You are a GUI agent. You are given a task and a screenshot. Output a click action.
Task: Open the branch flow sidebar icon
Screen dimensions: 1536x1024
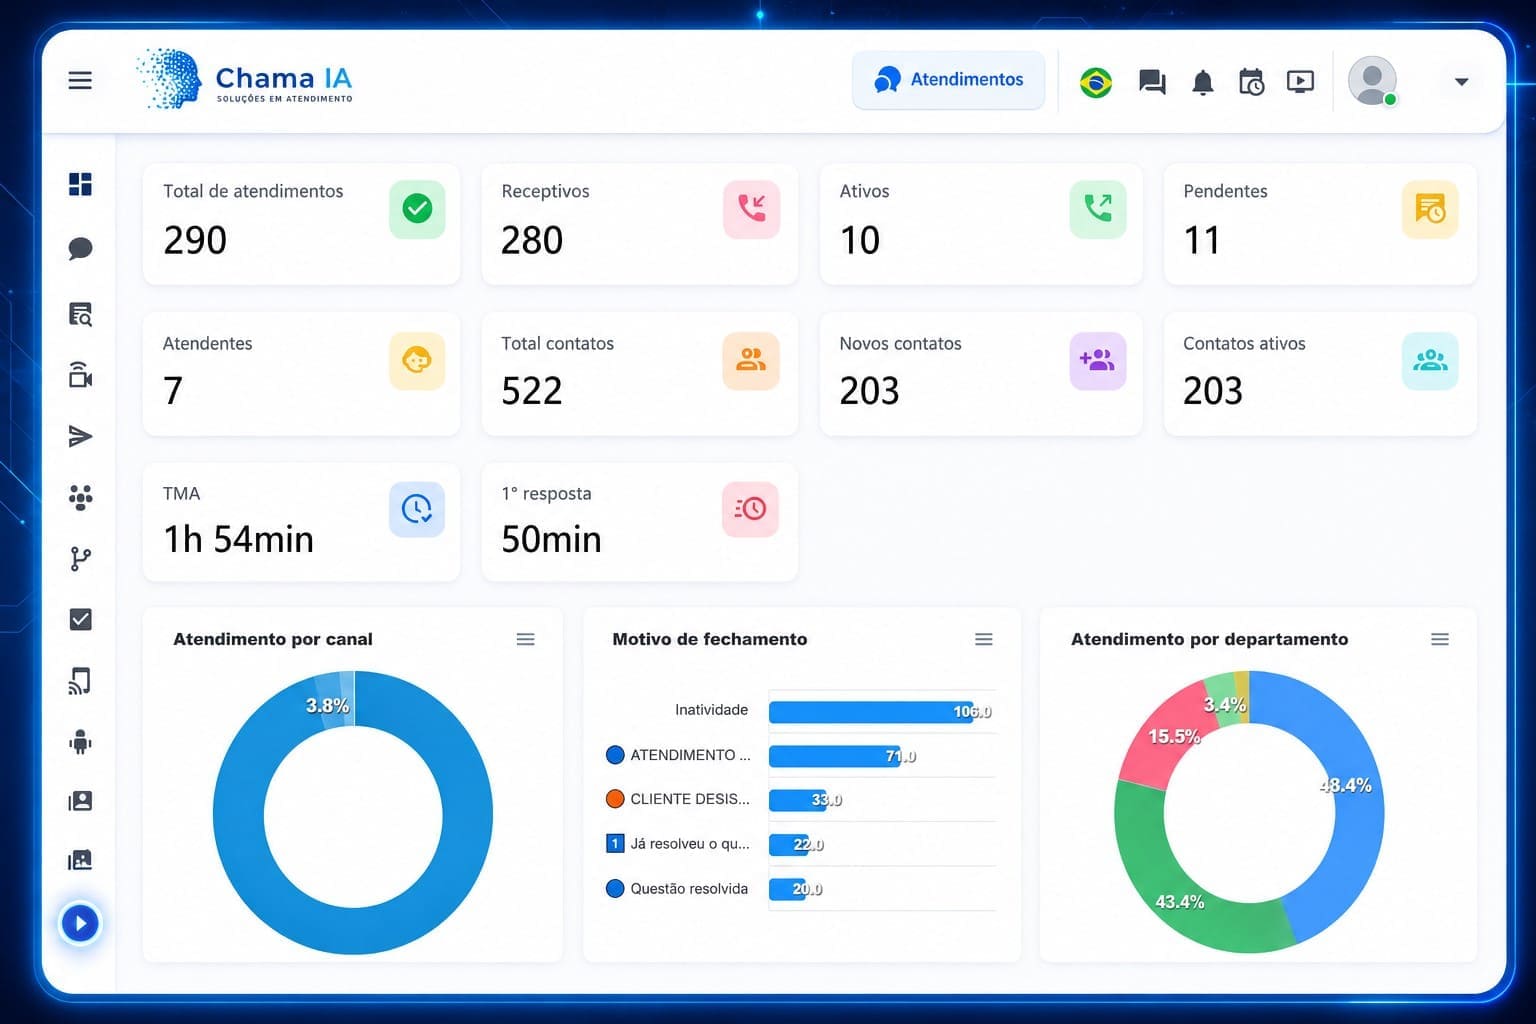pyautogui.click(x=80, y=558)
